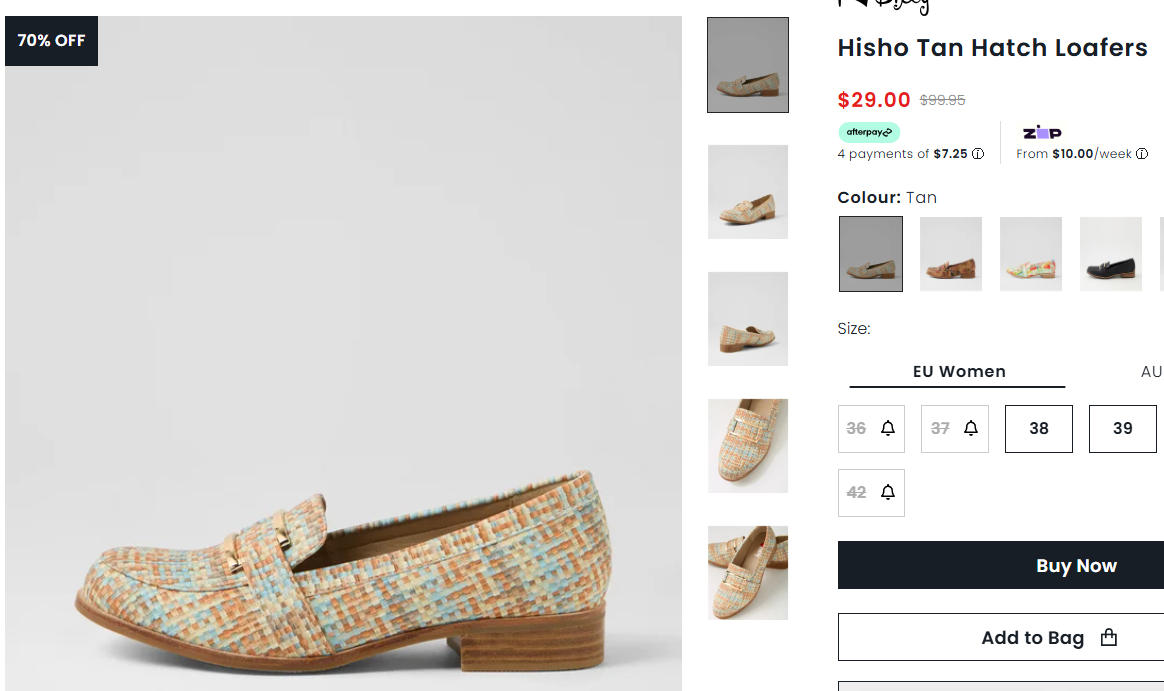
Task: Choose the brown colour swatch
Action: [951, 254]
